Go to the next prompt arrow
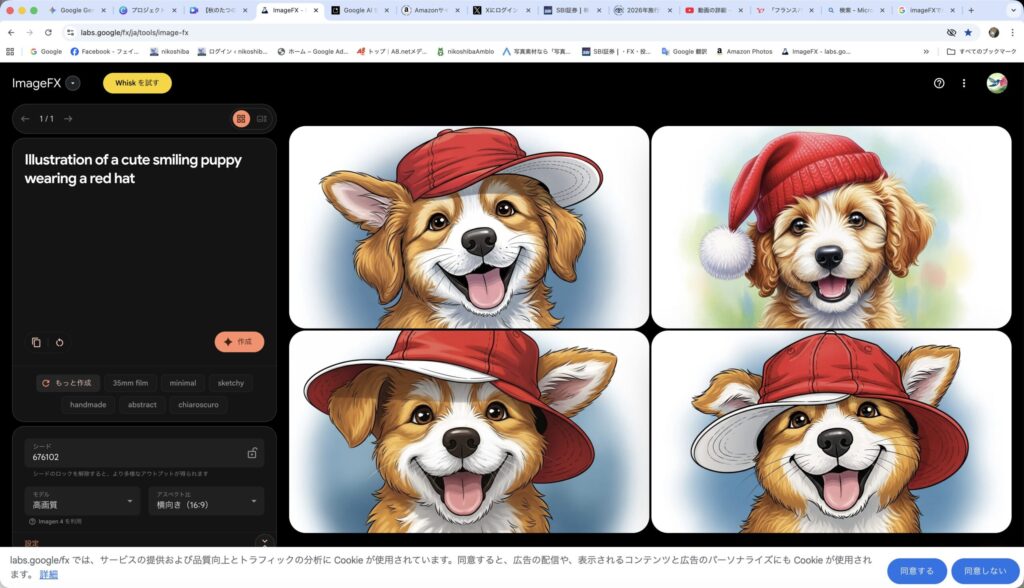Viewport: 1024px width, 588px height. [68, 119]
